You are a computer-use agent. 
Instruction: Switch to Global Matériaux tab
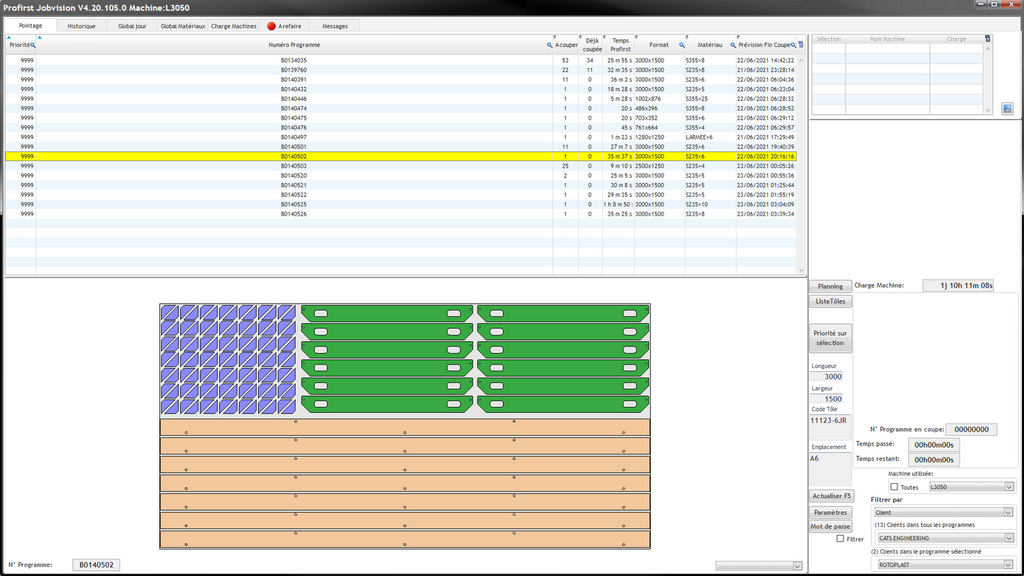coord(183,26)
